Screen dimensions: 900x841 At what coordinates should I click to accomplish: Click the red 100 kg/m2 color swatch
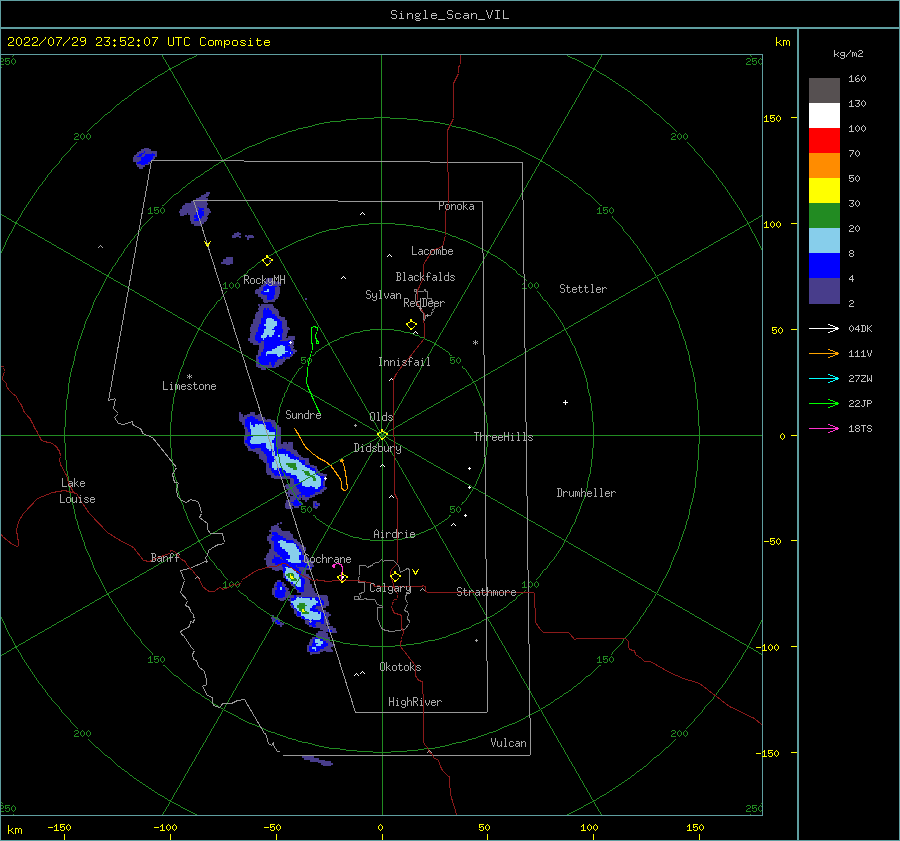click(824, 141)
